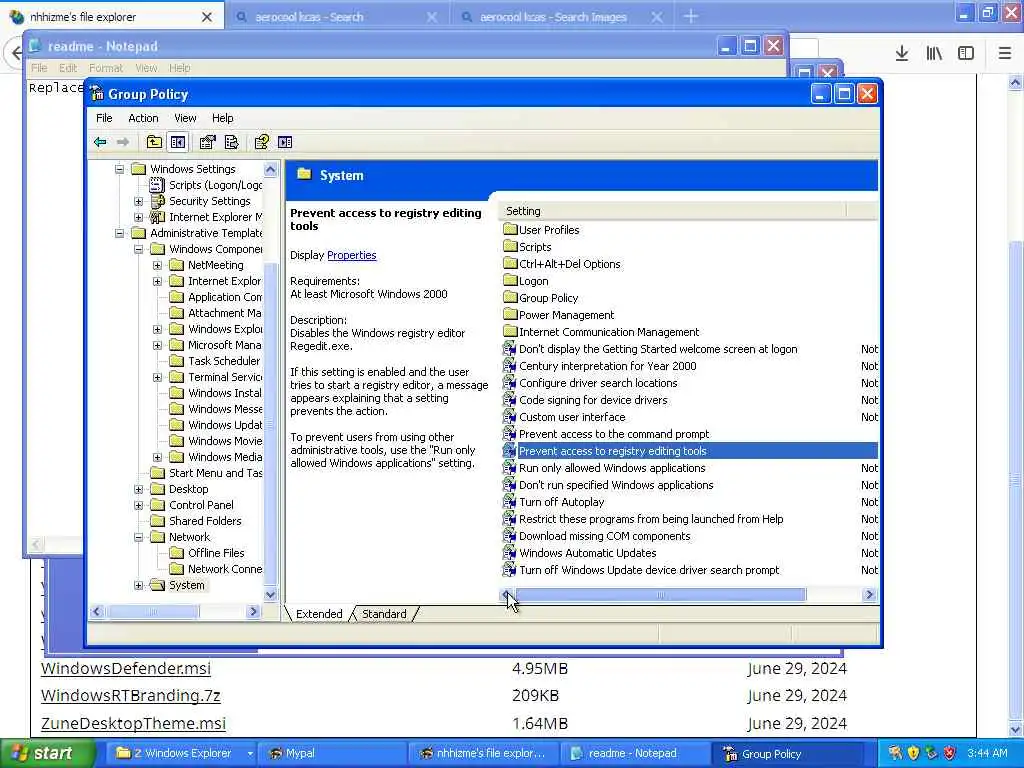Click the first system tray icon
1024x768 pixels.
pyautogui.click(x=895, y=753)
